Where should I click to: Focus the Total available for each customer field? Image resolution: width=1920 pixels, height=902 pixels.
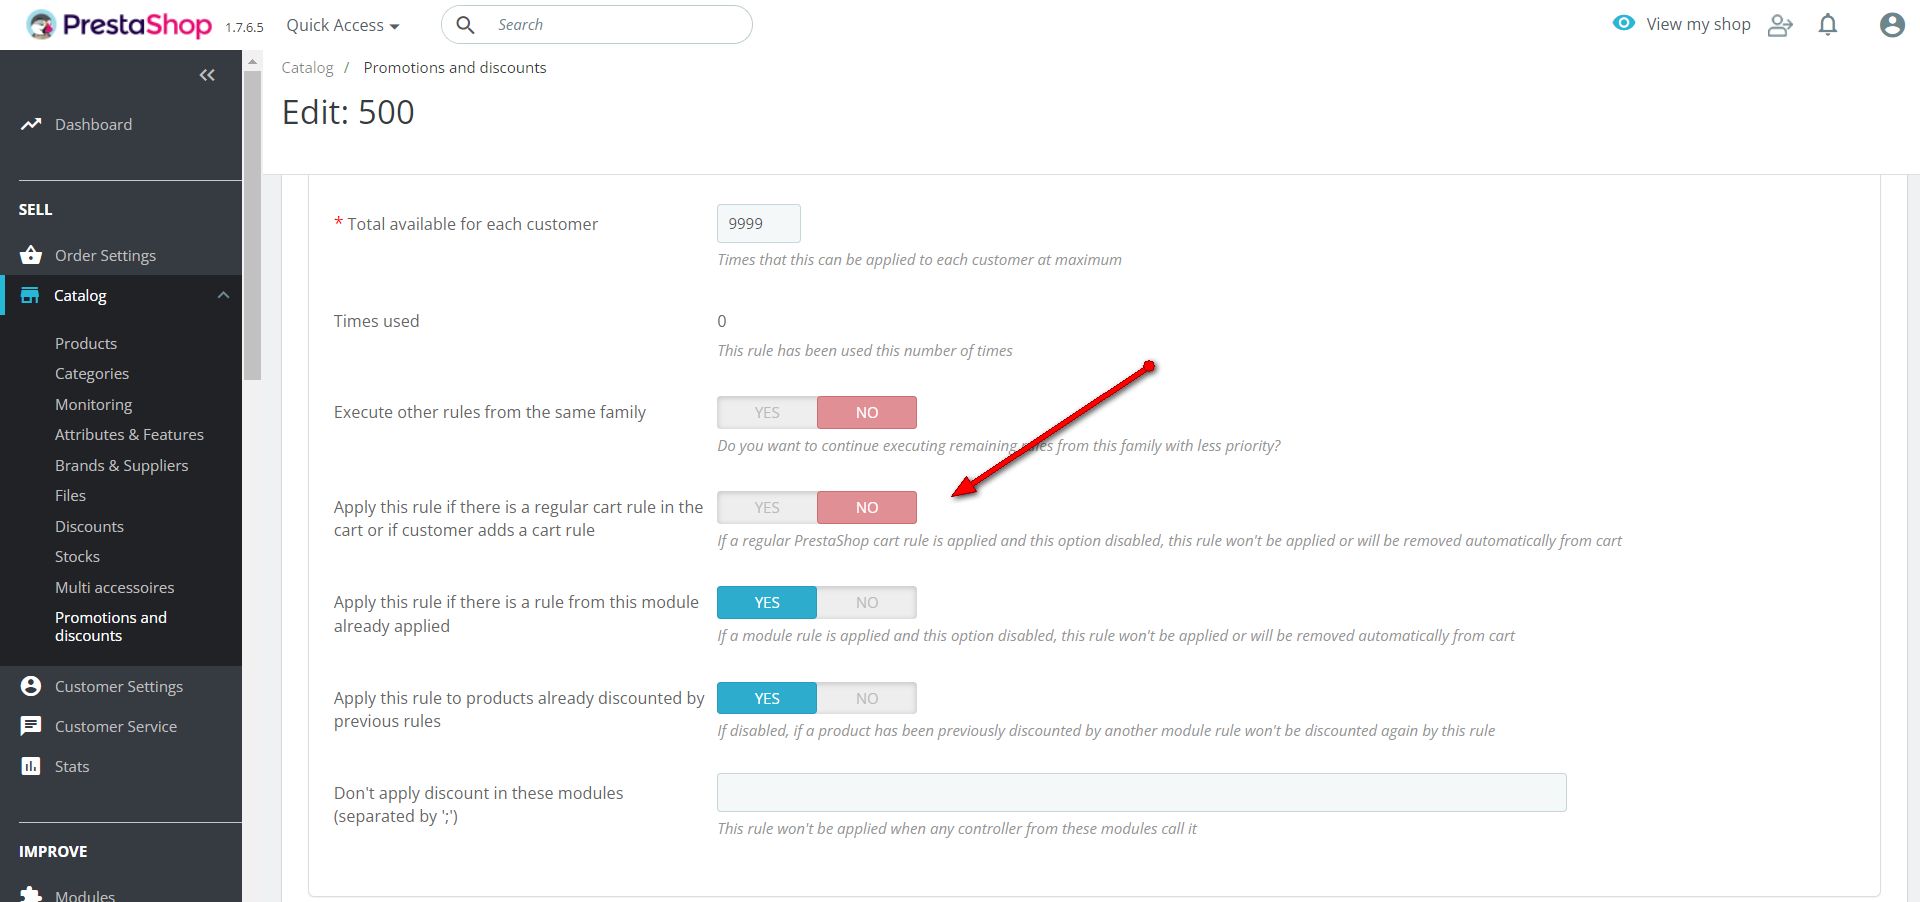[x=758, y=223]
